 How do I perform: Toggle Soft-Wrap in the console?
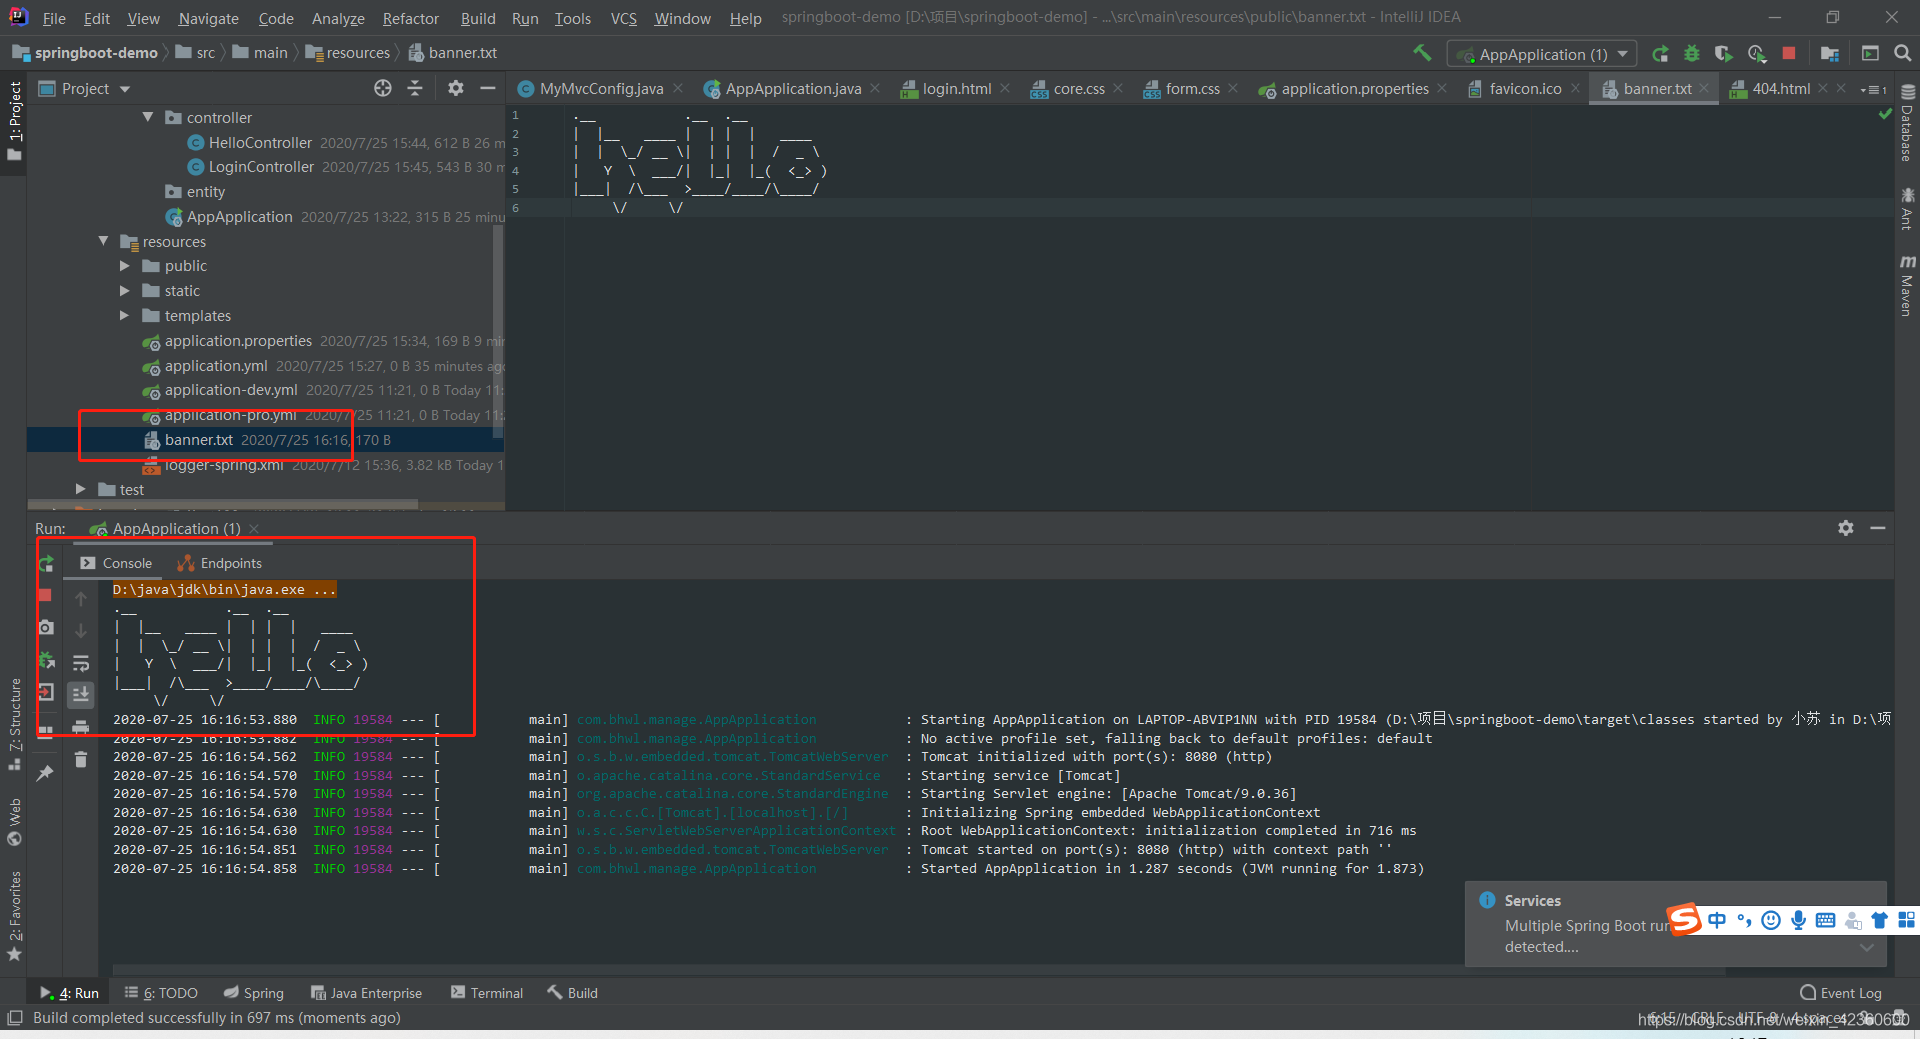(x=81, y=662)
